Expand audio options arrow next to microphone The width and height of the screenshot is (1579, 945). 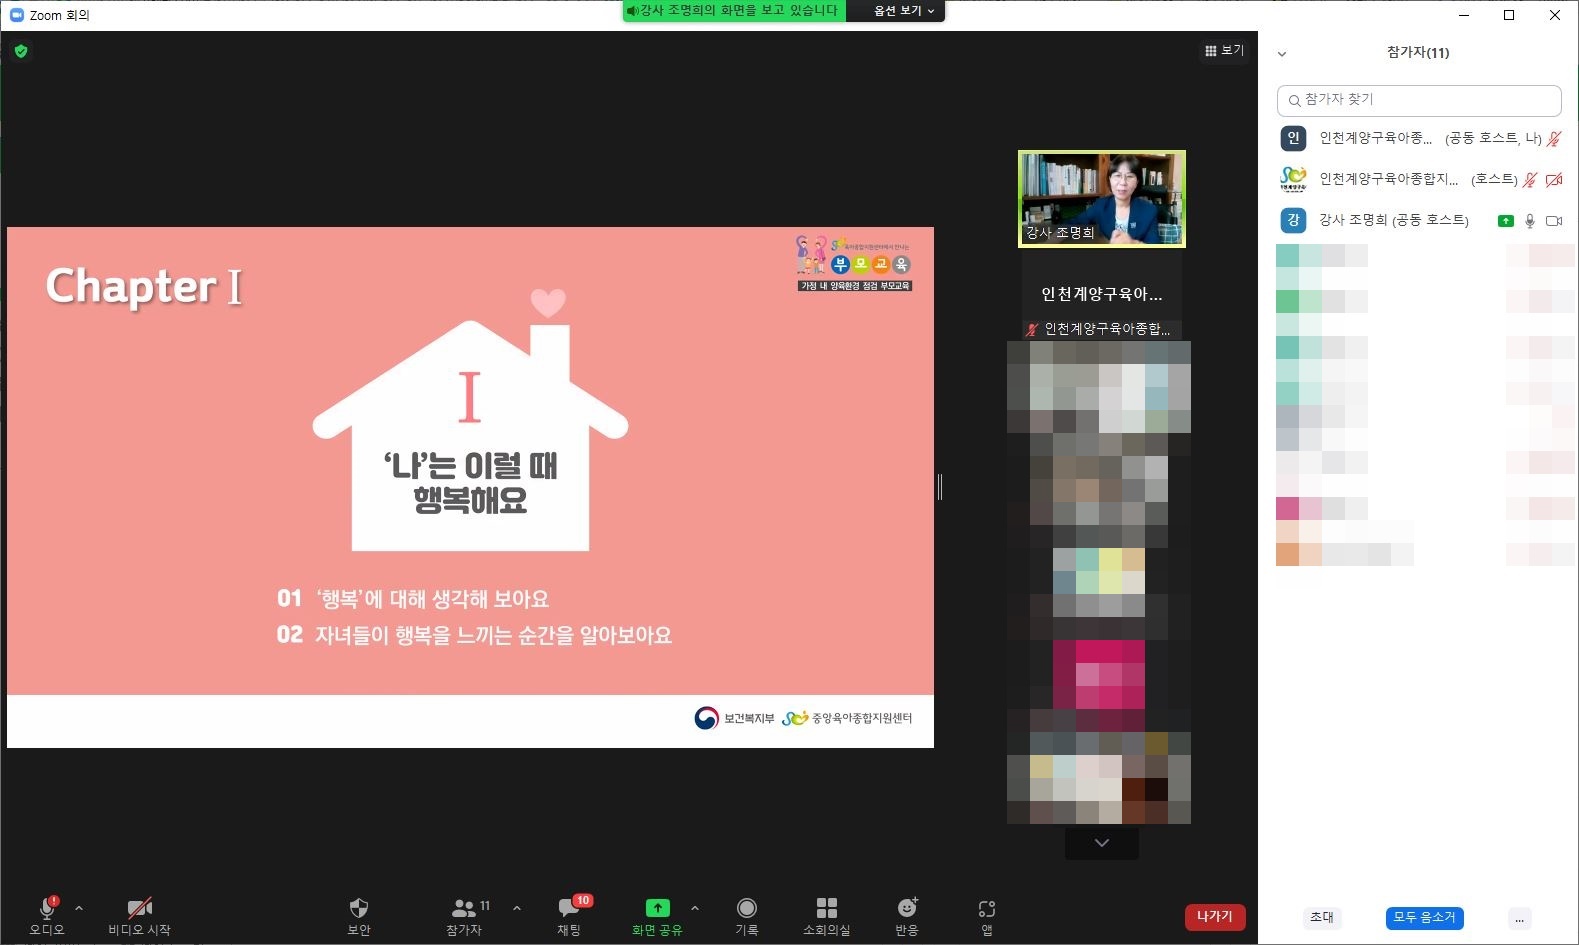[x=79, y=908]
